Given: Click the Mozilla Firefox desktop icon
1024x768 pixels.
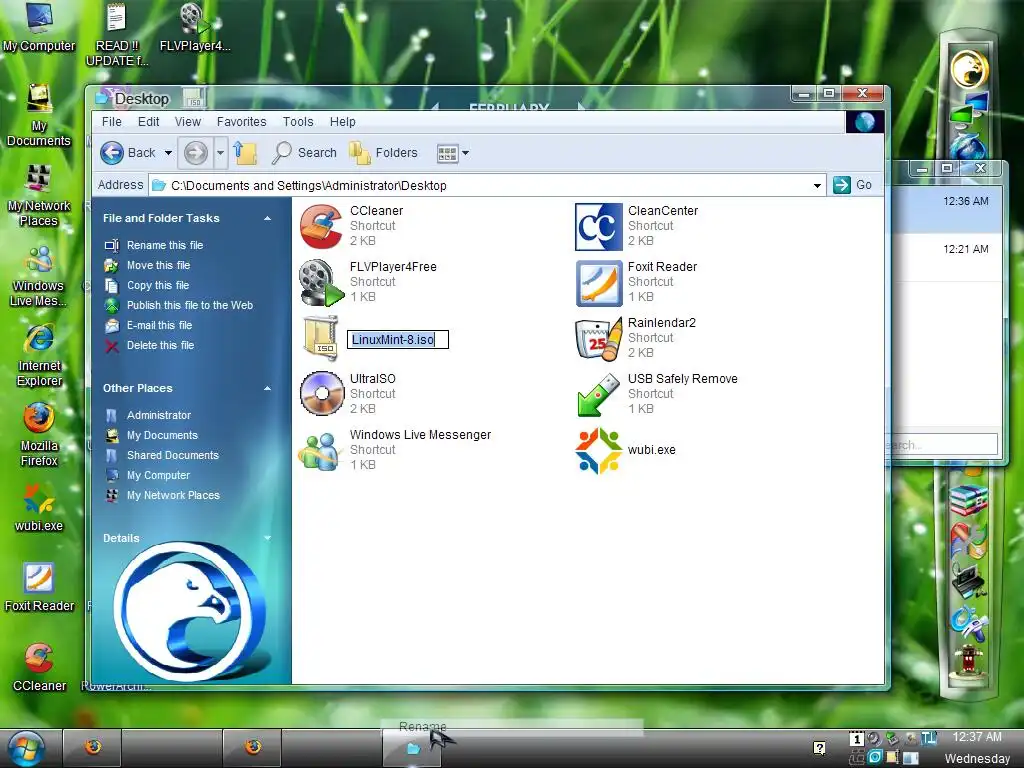Looking at the screenshot, I should point(39,436).
